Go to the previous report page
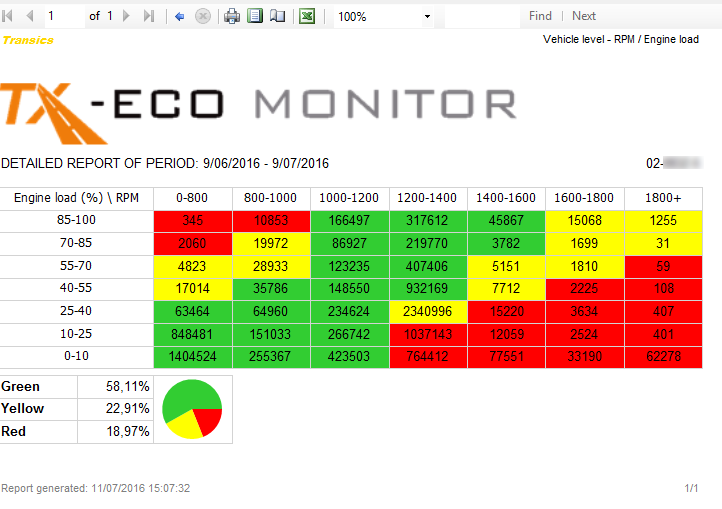722x509 pixels. point(29,16)
